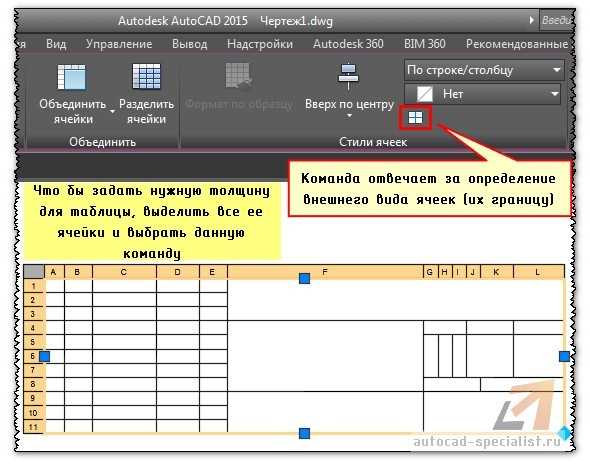Select table row header 4
The width and height of the screenshot is (591, 461).
coord(34,328)
